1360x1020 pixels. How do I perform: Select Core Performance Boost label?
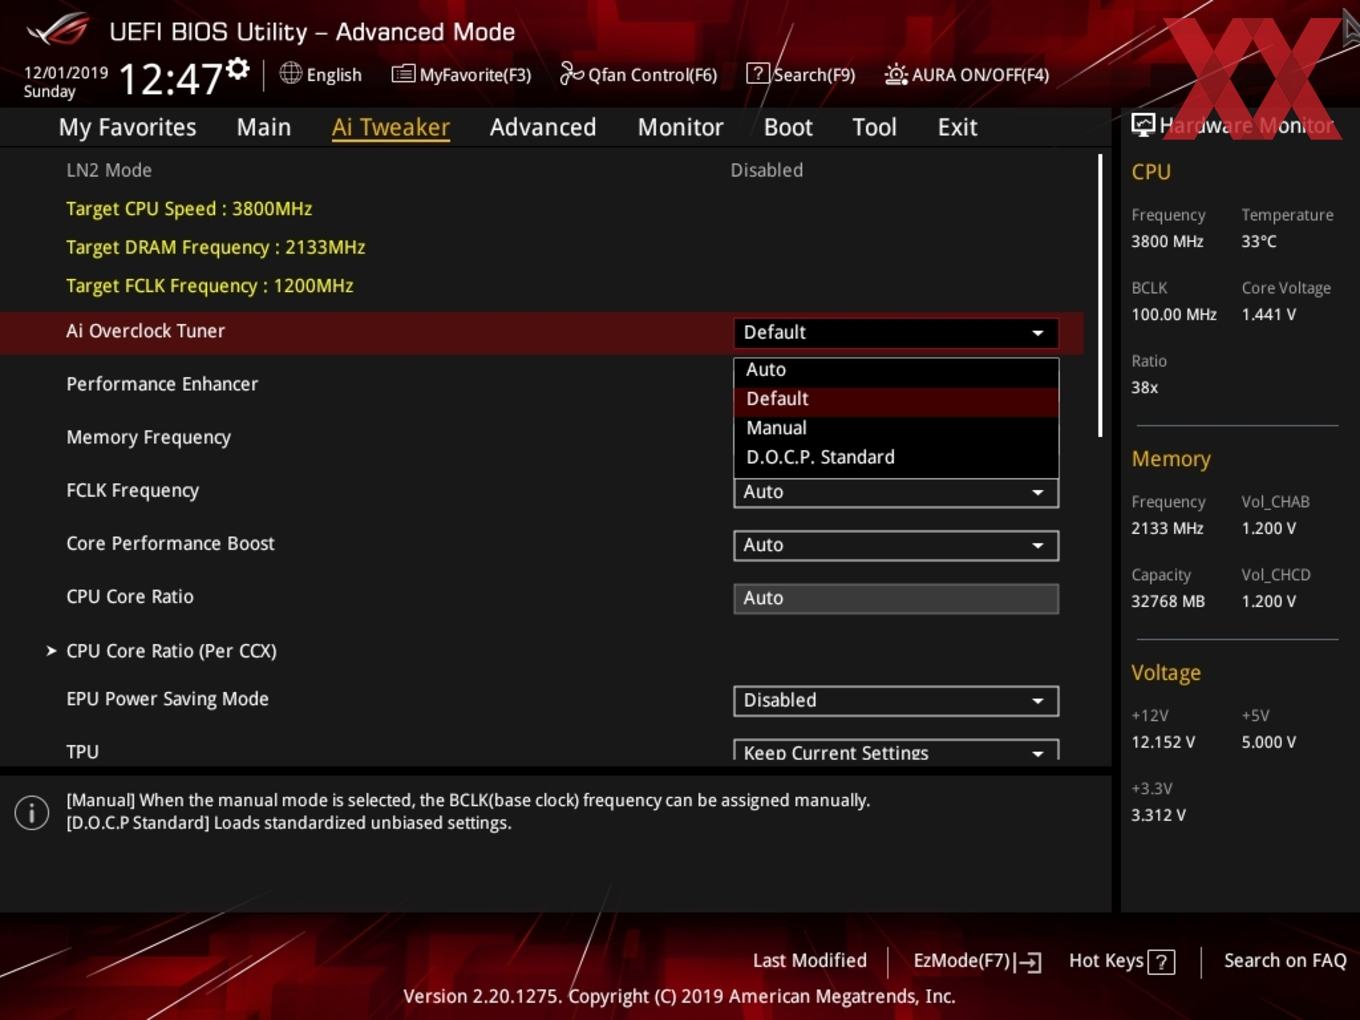170,544
